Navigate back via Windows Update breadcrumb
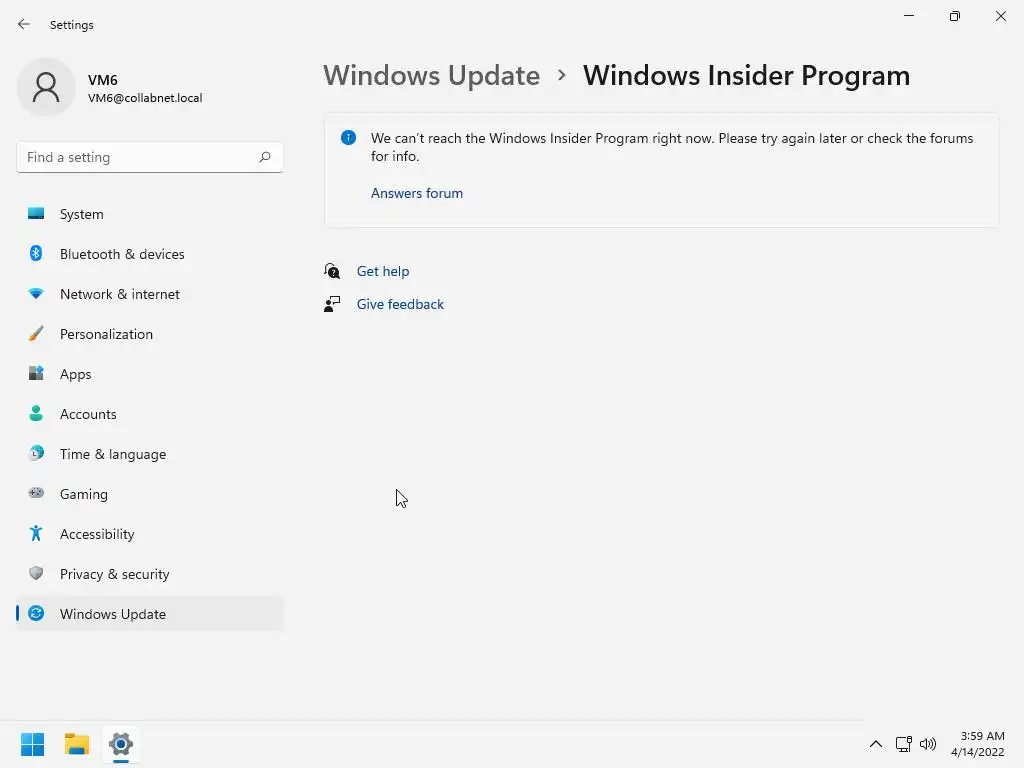The height and width of the screenshot is (768, 1024). click(x=432, y=75)
